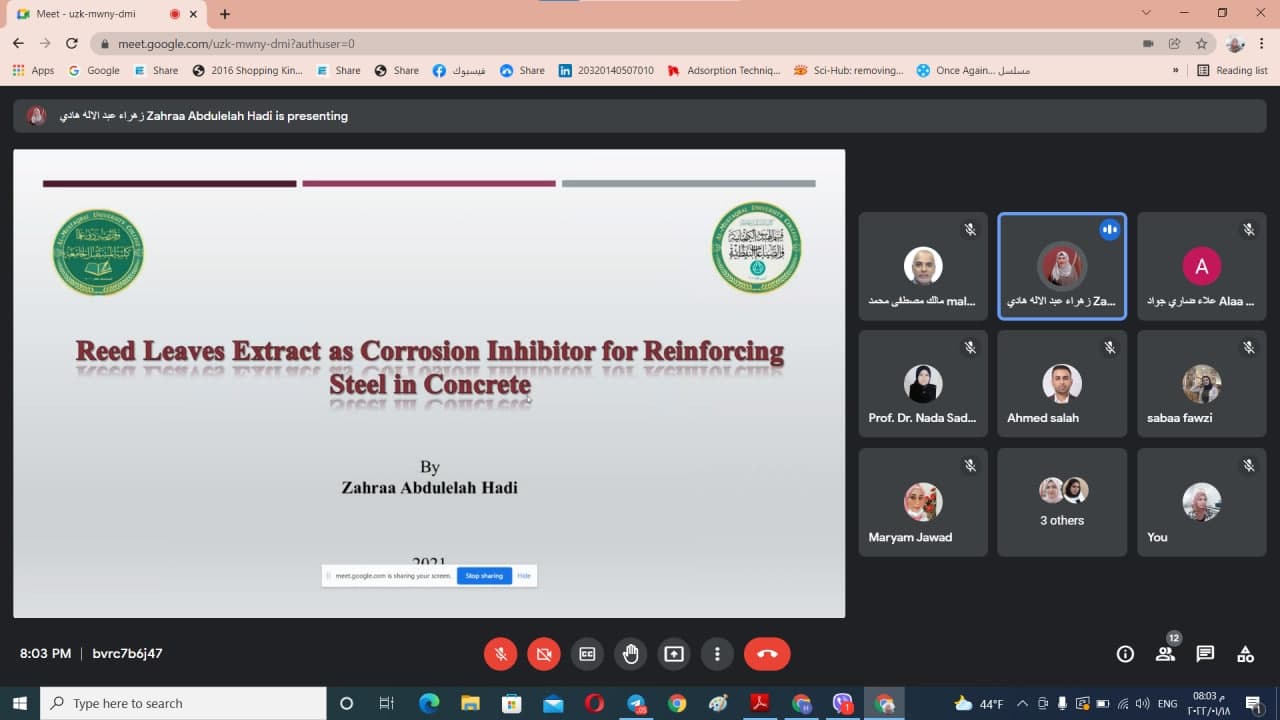Viewport: 1280px width, 720px height.
Task: Turn on captions with the CC icon
Action: 587,653
